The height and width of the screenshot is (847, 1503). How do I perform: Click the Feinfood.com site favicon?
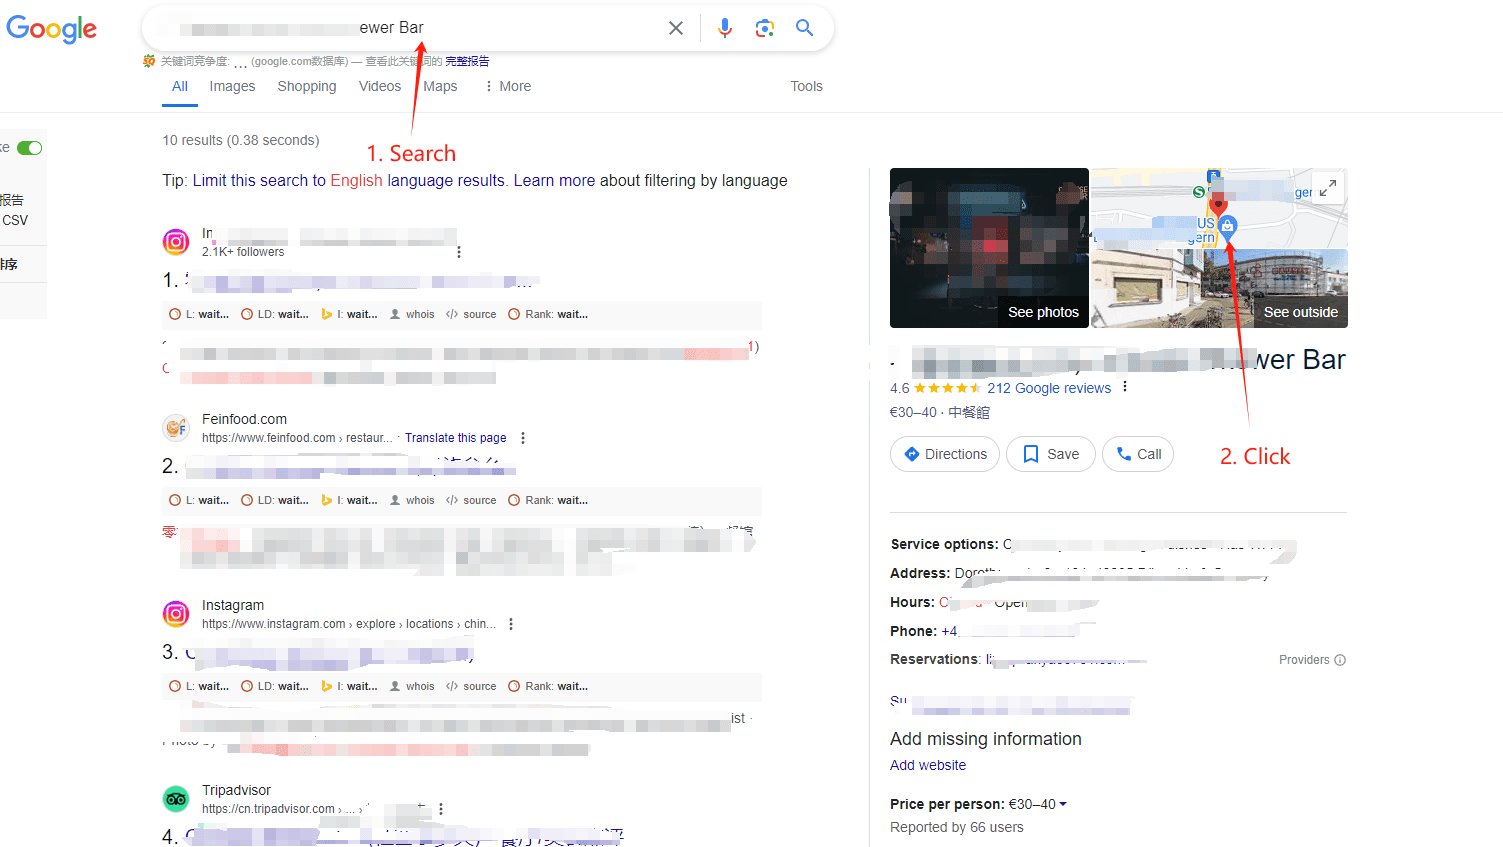pyautogui.click(x=176, y=428)
